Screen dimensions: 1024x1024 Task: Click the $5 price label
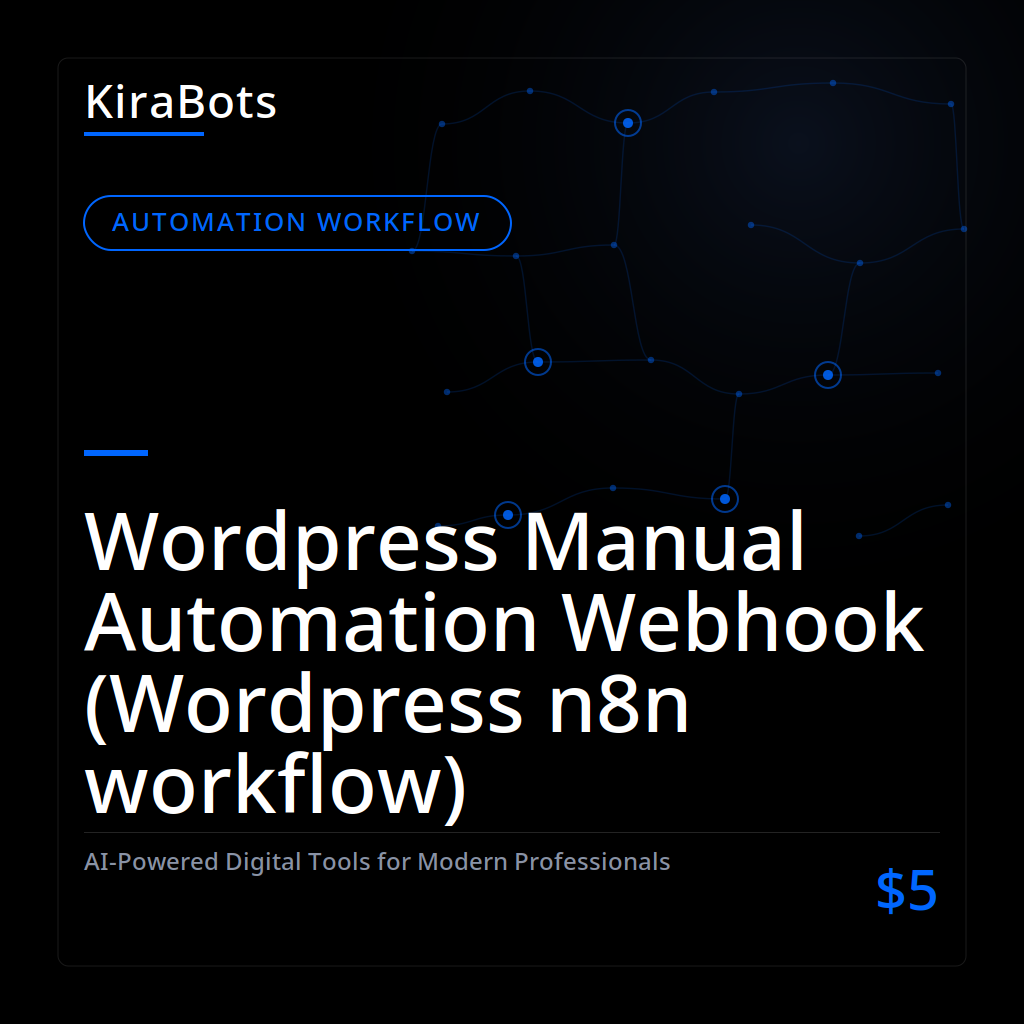906,890
